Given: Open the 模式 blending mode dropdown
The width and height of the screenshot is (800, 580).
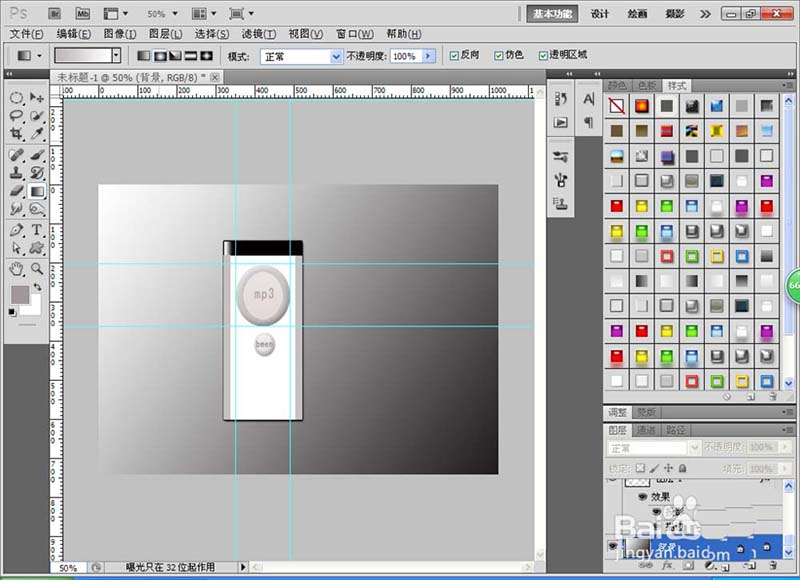Looking at the screenshot, I should [x=301, y=57].
